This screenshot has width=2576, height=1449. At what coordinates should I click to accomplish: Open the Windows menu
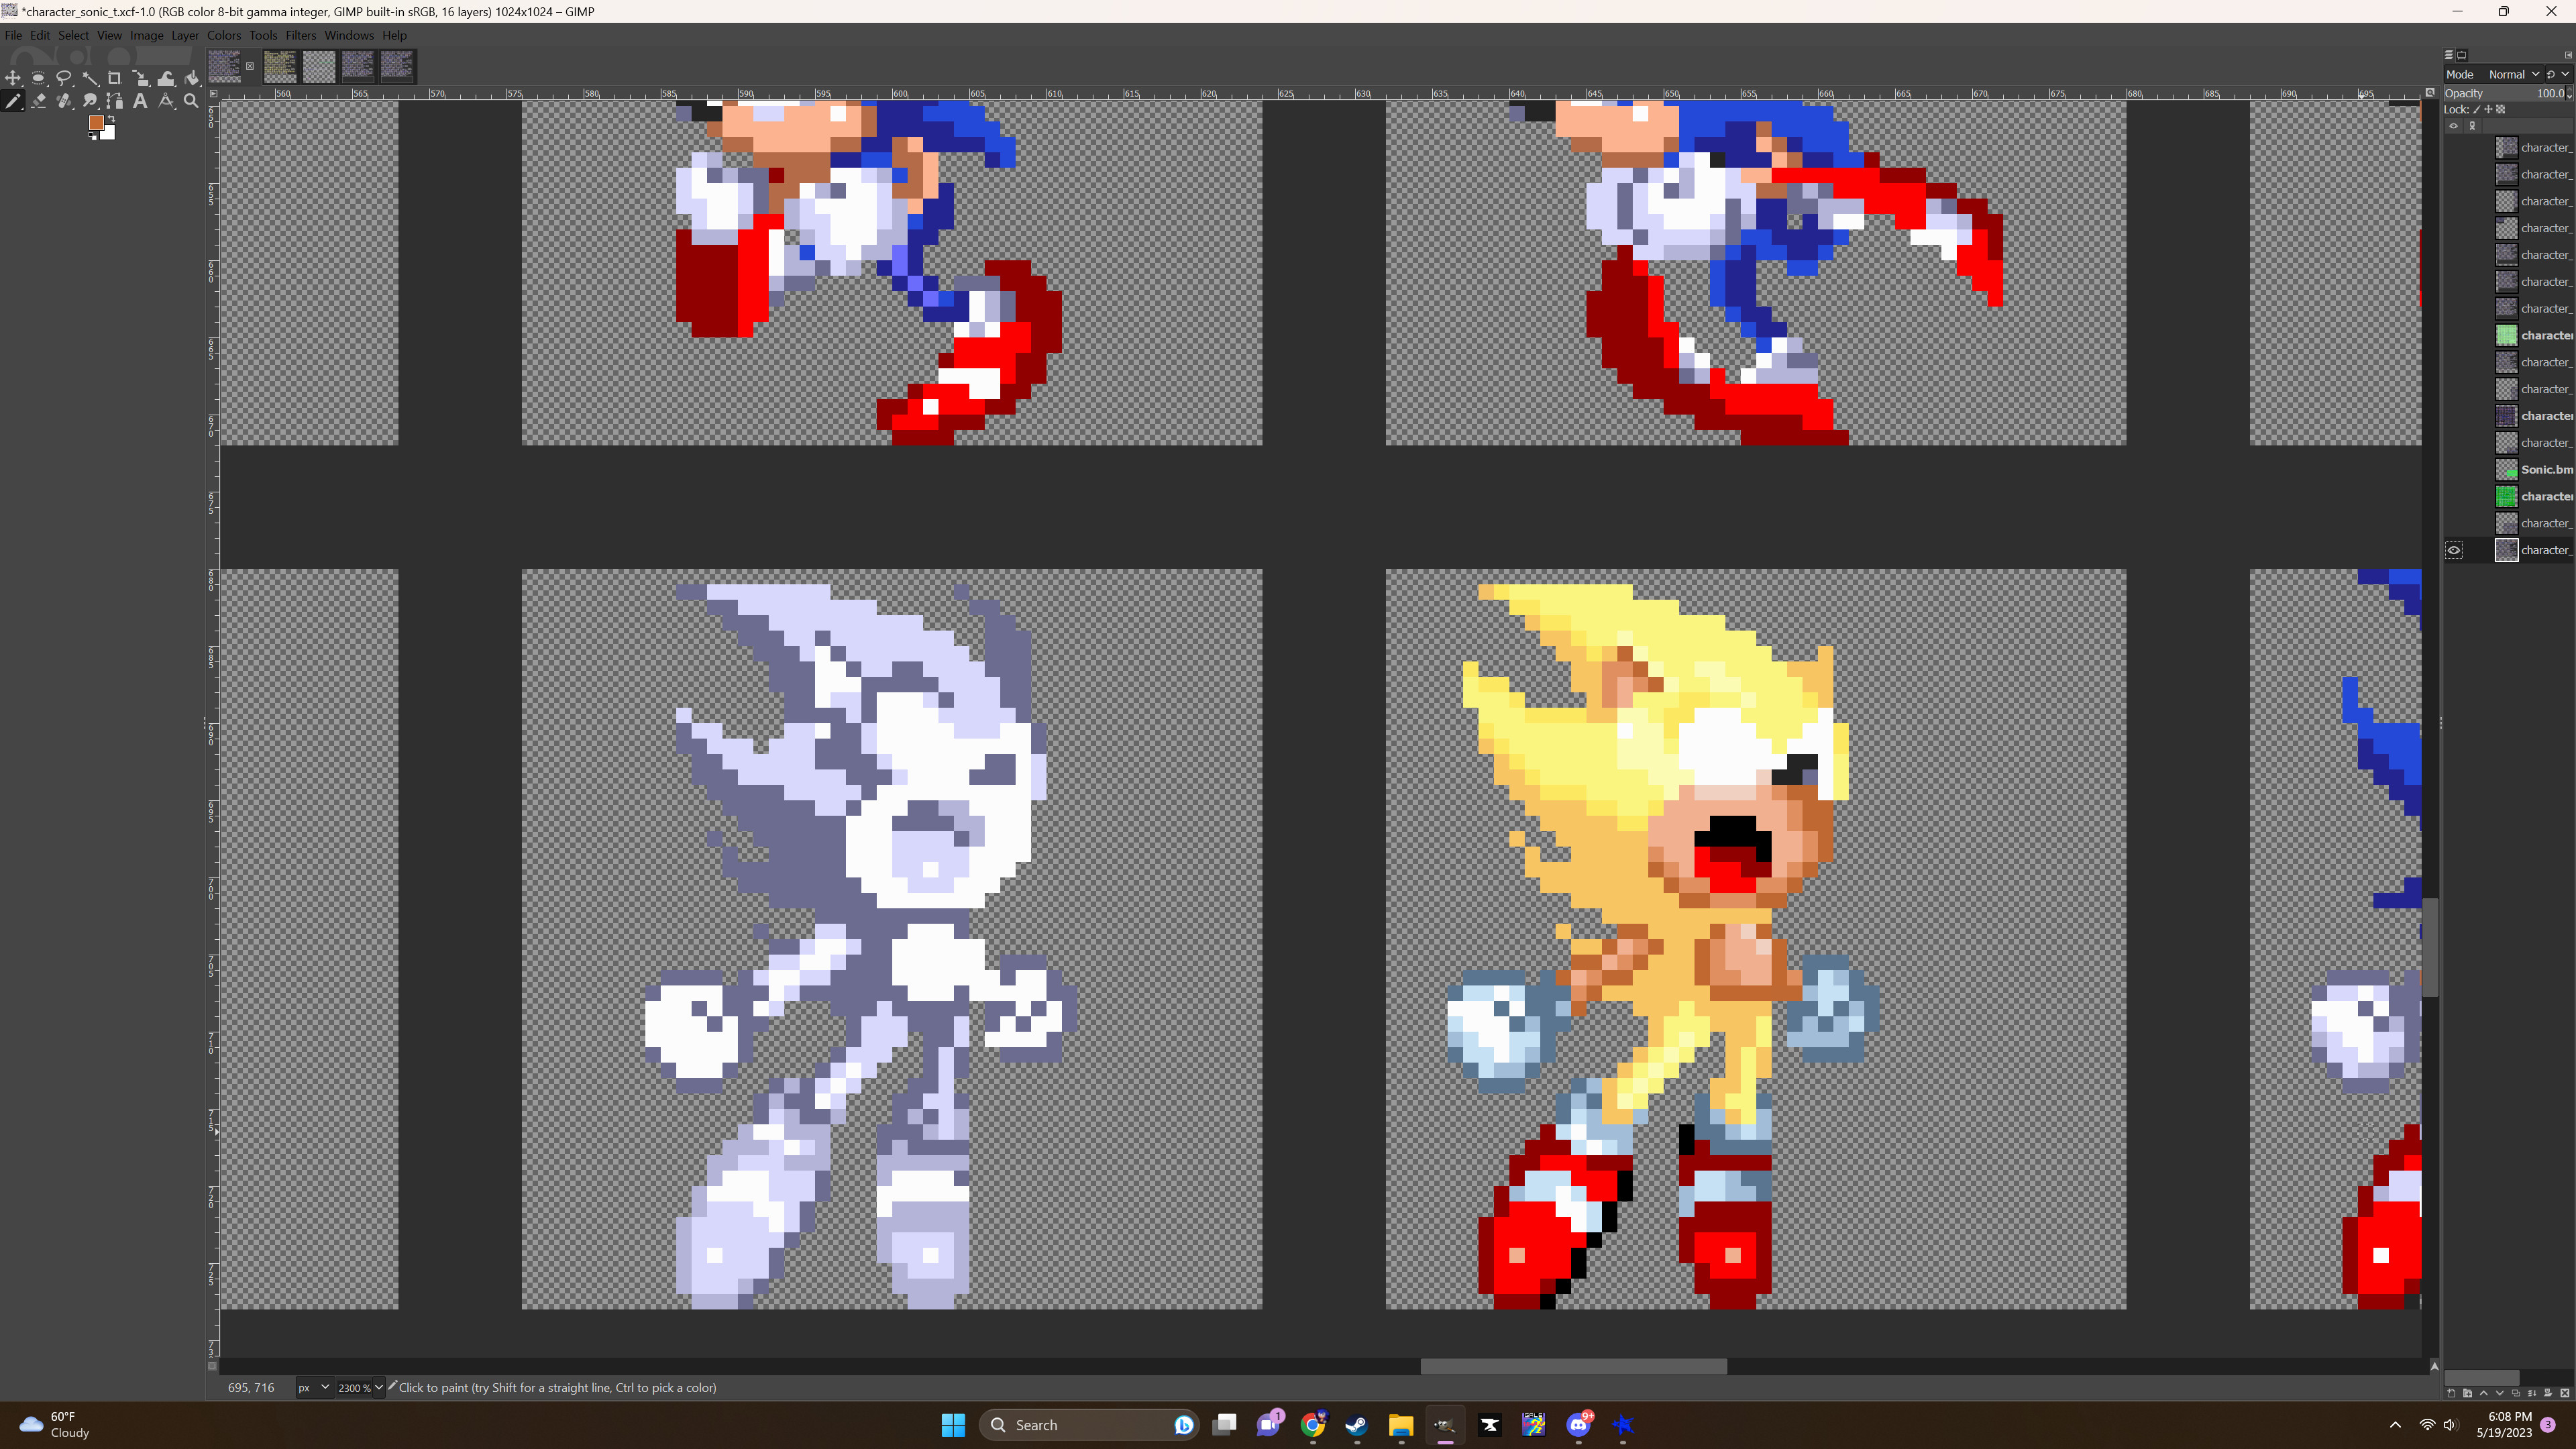click(x=349, y=35)
